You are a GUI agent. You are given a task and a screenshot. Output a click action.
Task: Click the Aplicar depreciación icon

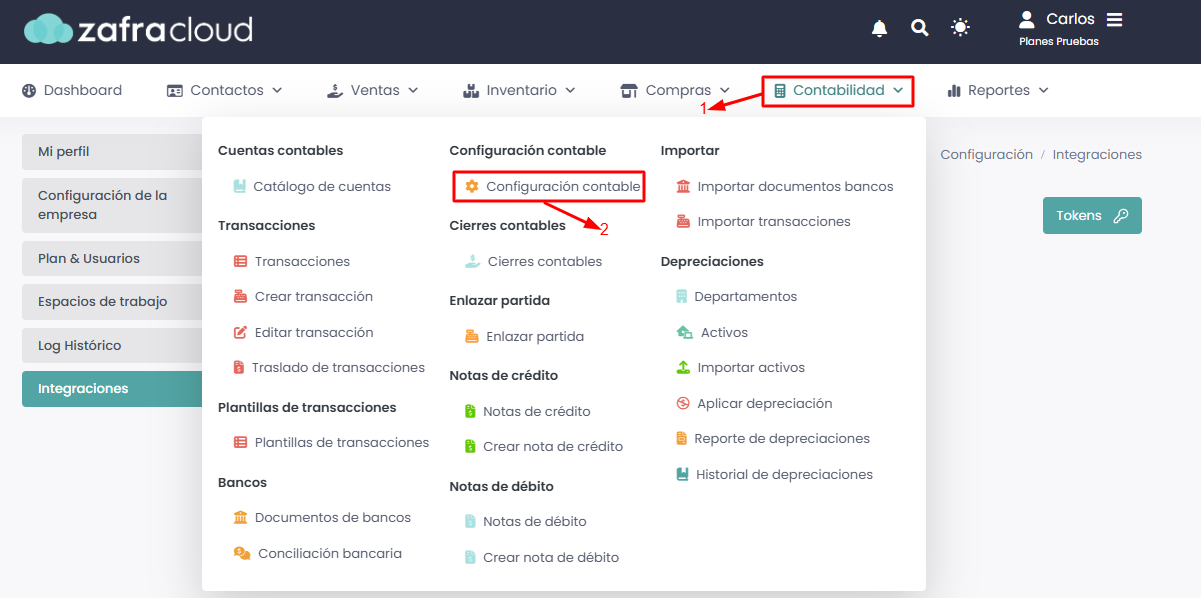click(x=683, y=403)
